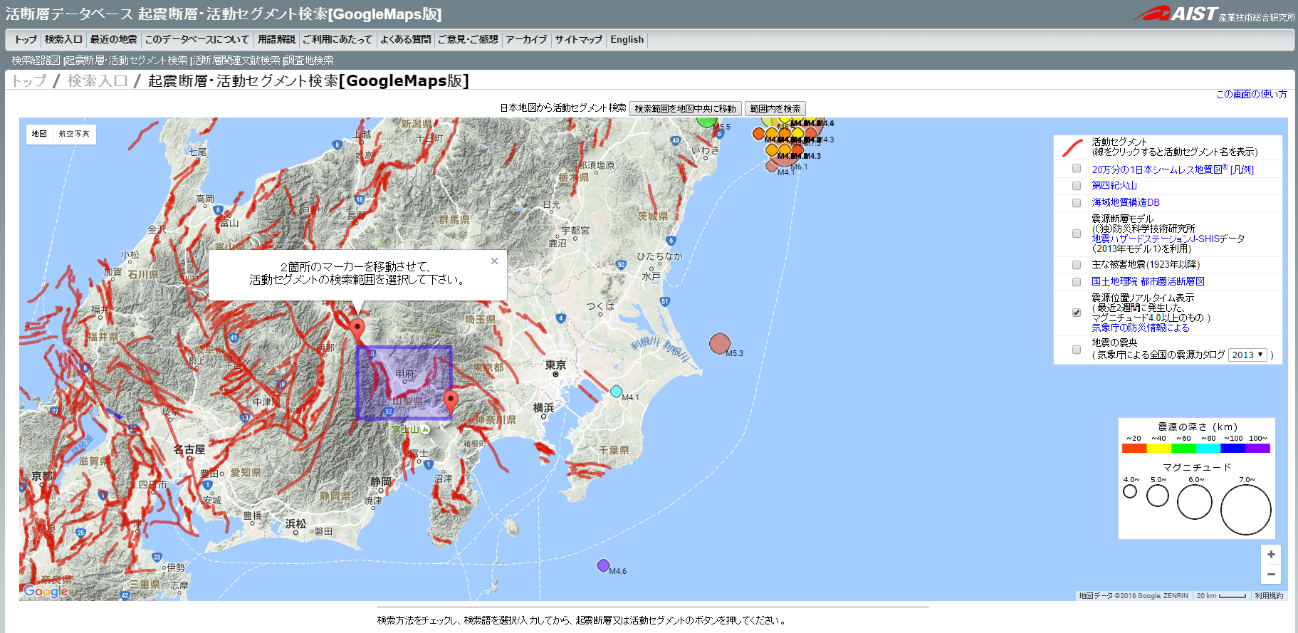Open the よくある質問 menu item
The height and width of the screenshot is (633, 1298).
coord(406,40)
